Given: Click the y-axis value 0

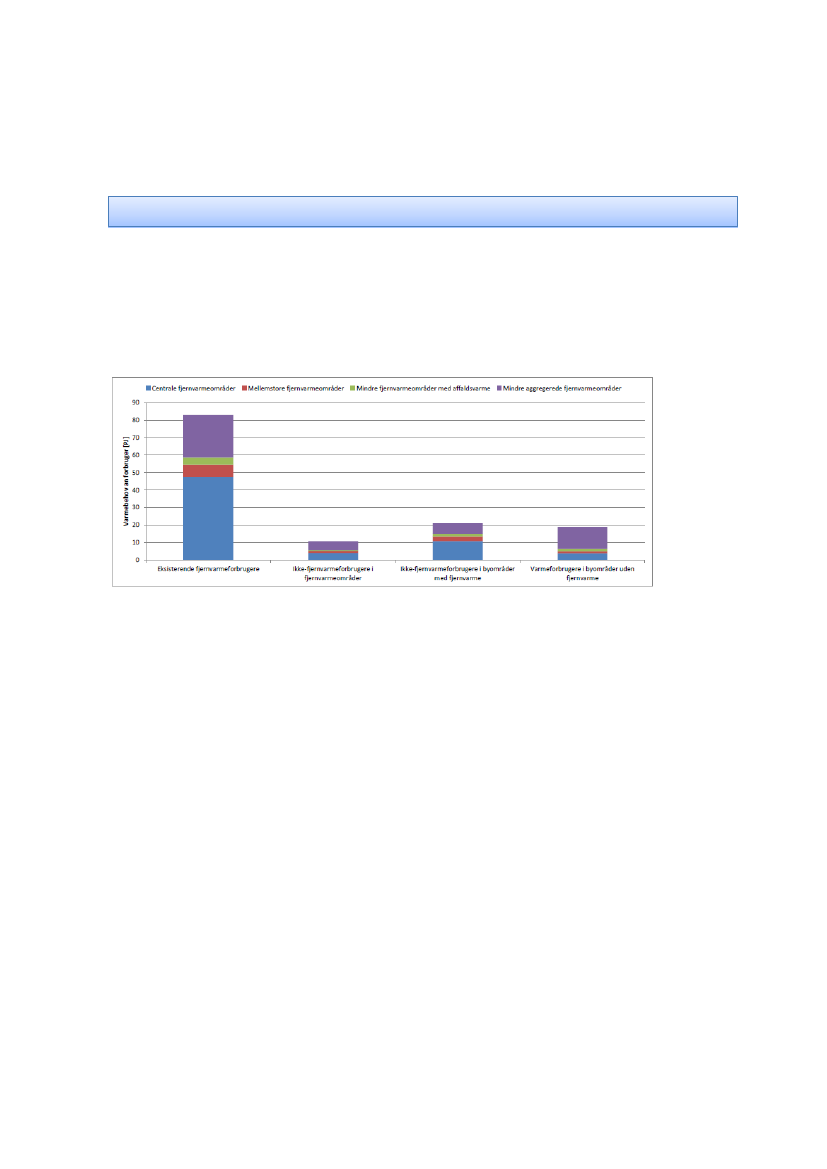Looking at the screenshot, I should tap(137, 560).
